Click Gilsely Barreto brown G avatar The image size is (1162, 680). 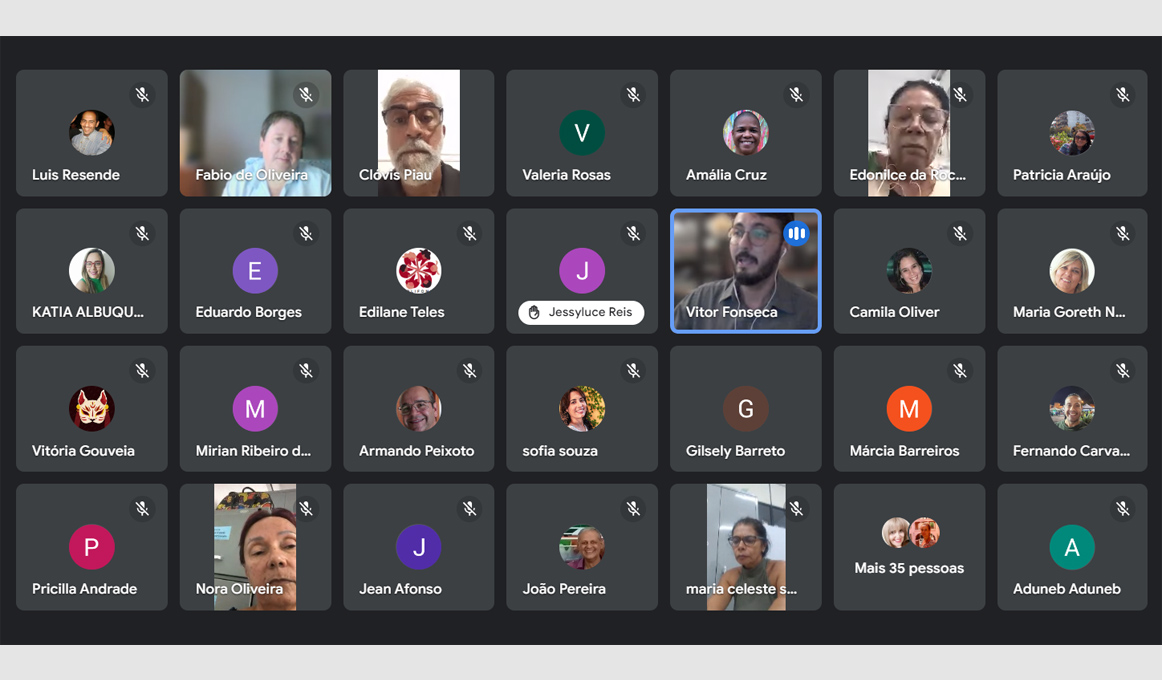[x=746, y=408]
